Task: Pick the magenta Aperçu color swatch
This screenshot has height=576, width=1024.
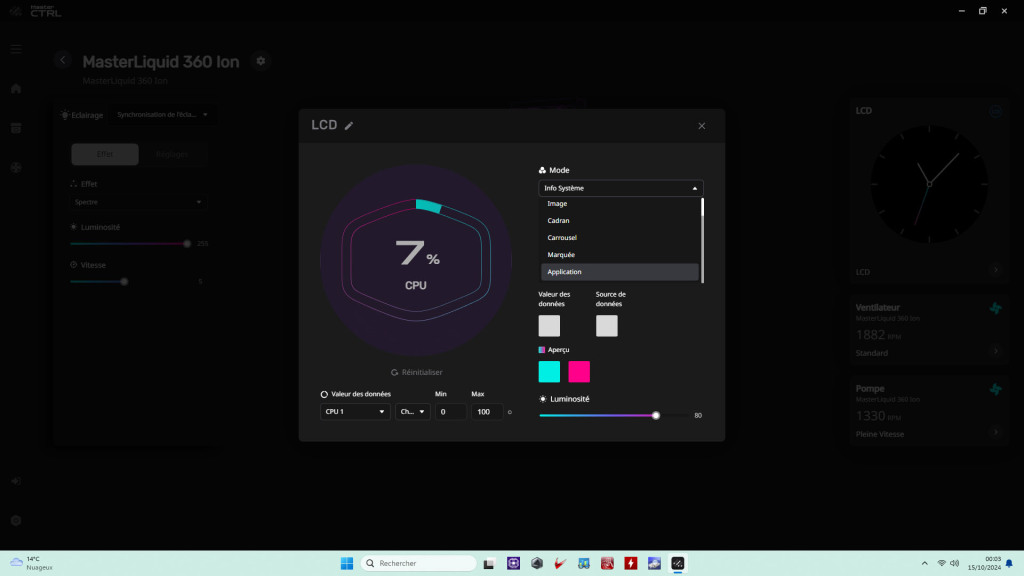Action: coord(579,372)
